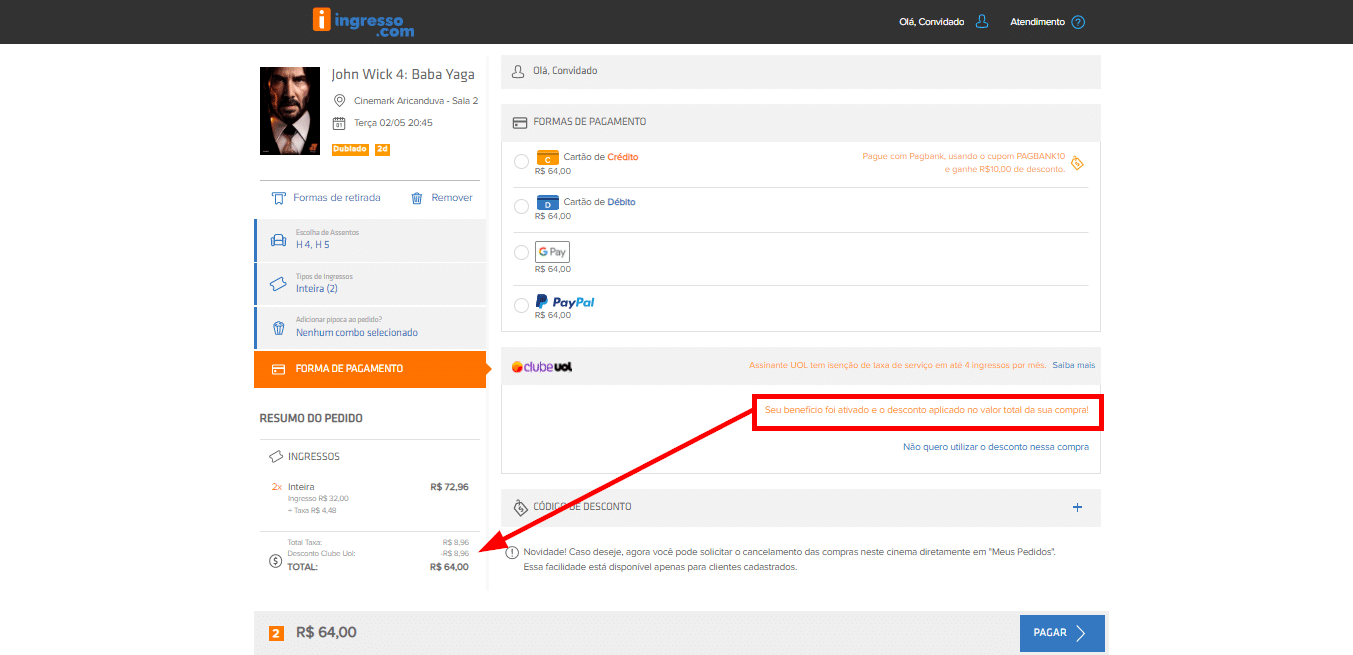The height and width of the screenshot is (655, 1353).
Task: Click the discount code tag icon
Action: (x=519, y=507)
